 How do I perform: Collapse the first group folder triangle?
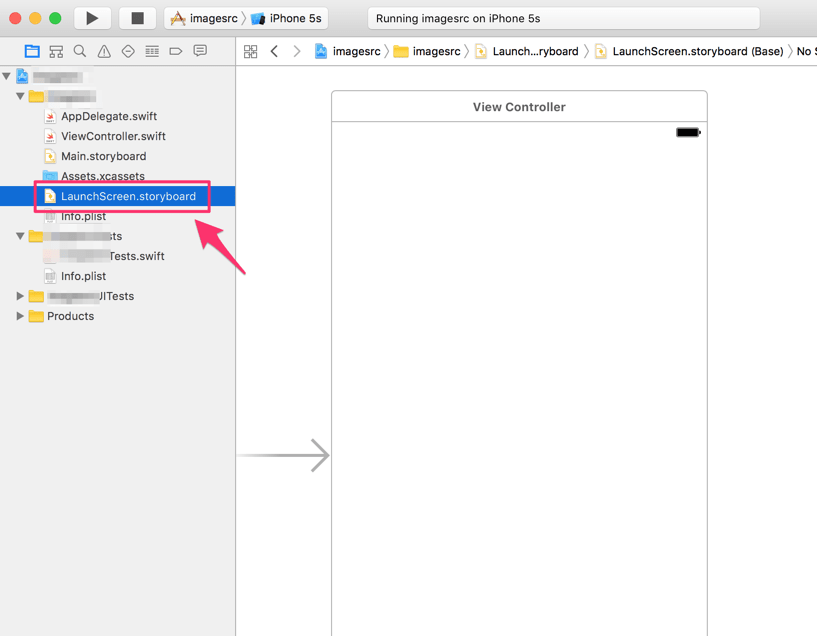click(20, 96)
